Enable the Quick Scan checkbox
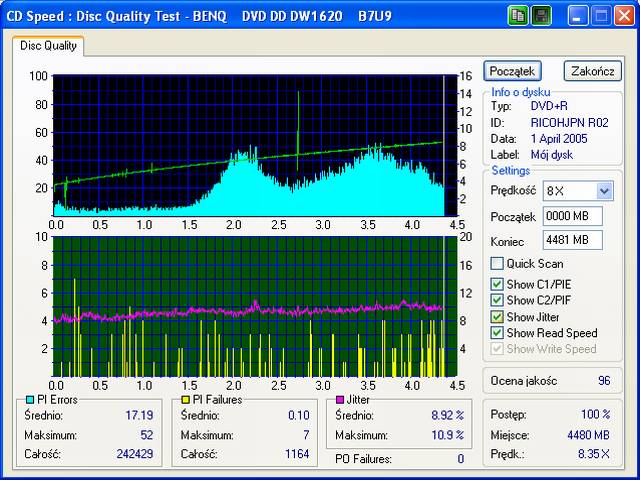 (497, 264)
